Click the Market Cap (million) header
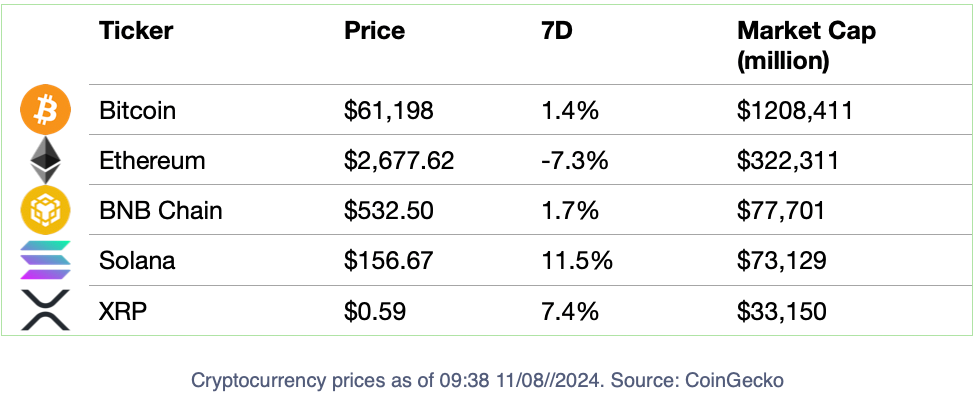The width and height of the screenshot is (974, 396). click(x=806, y=47)
